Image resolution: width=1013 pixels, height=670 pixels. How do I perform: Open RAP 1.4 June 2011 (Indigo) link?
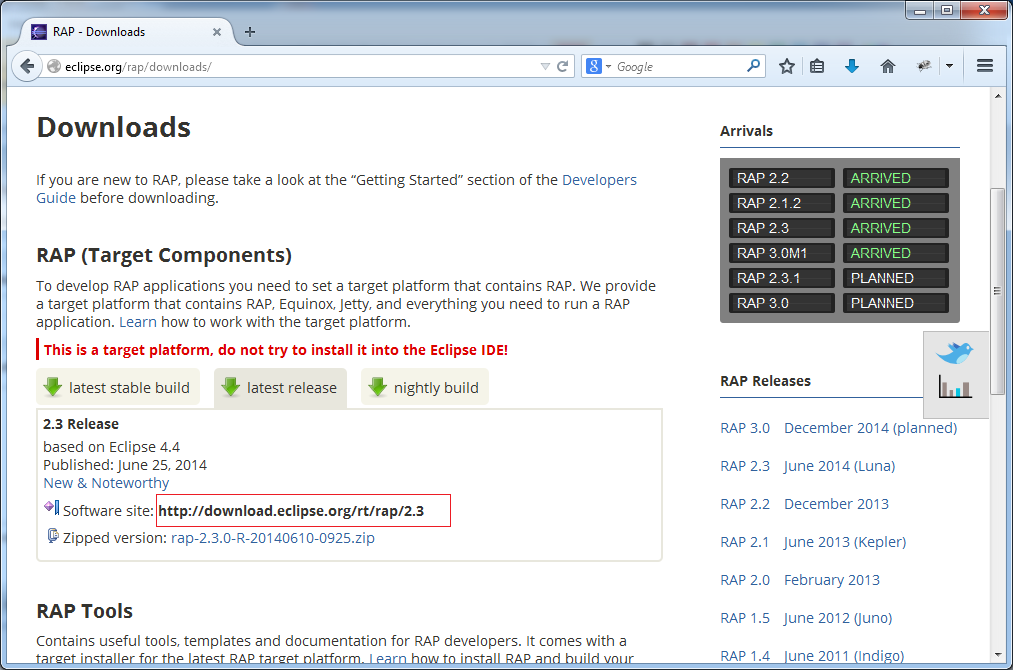(812, 656)
